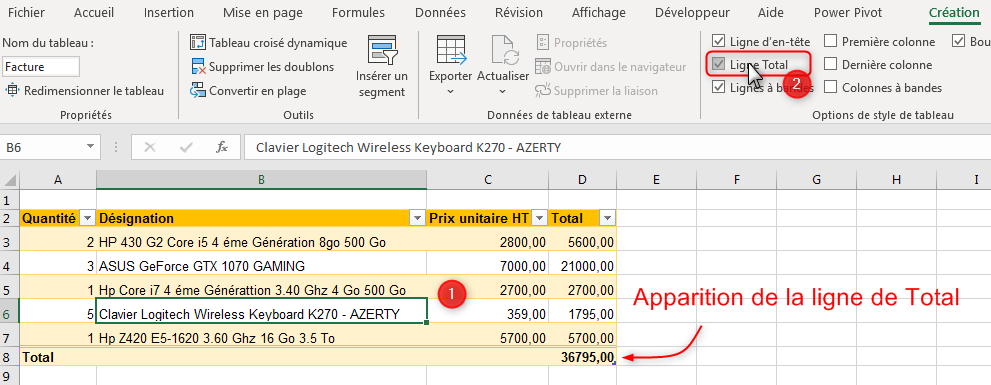Click the table name field Facture
Viewport: 991px width, 385px height.
pos(41,66)
